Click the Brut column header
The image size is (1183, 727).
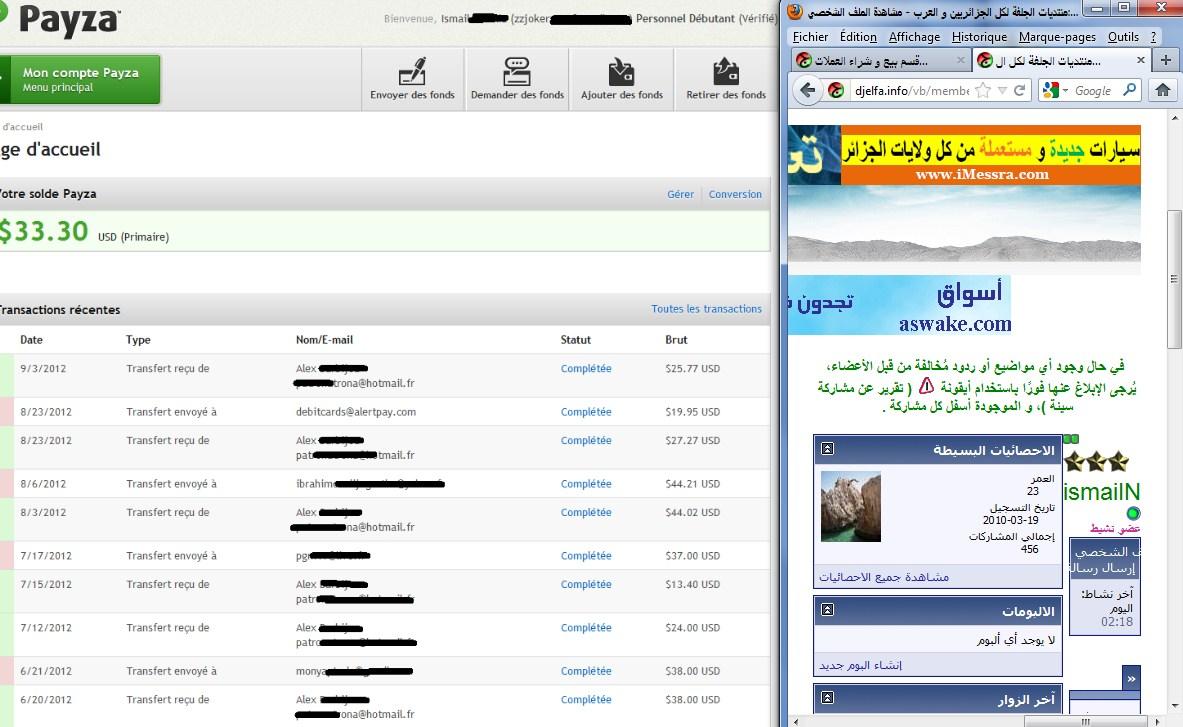coord(676,339)
